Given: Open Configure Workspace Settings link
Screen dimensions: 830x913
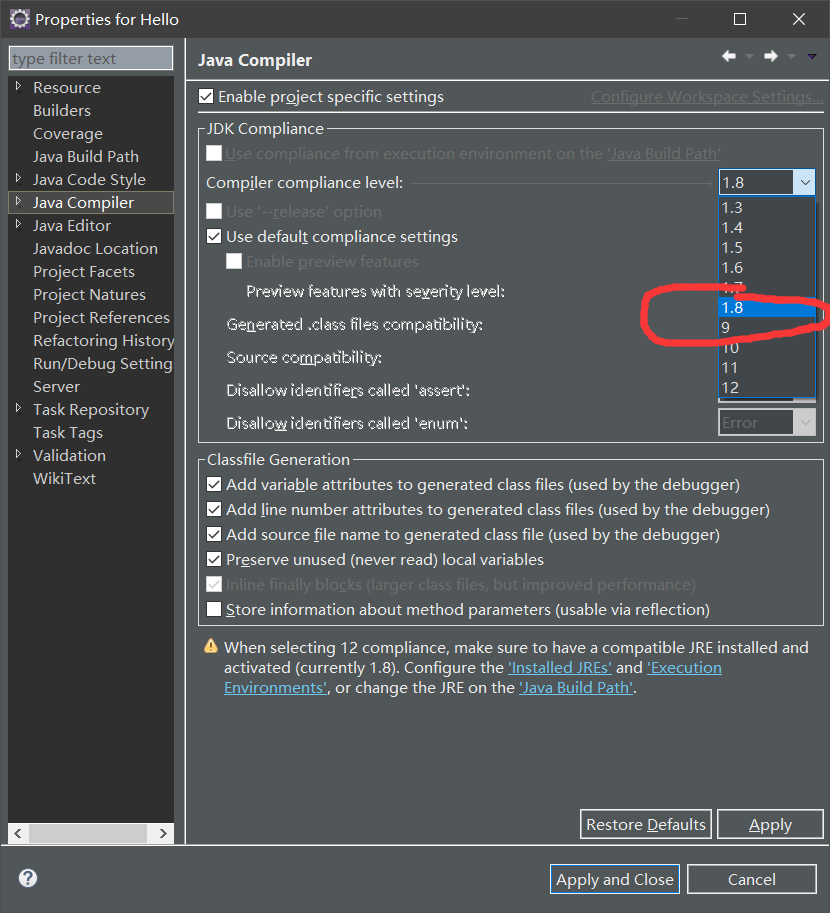Looking at the screenshot, I should coord(707,97).
